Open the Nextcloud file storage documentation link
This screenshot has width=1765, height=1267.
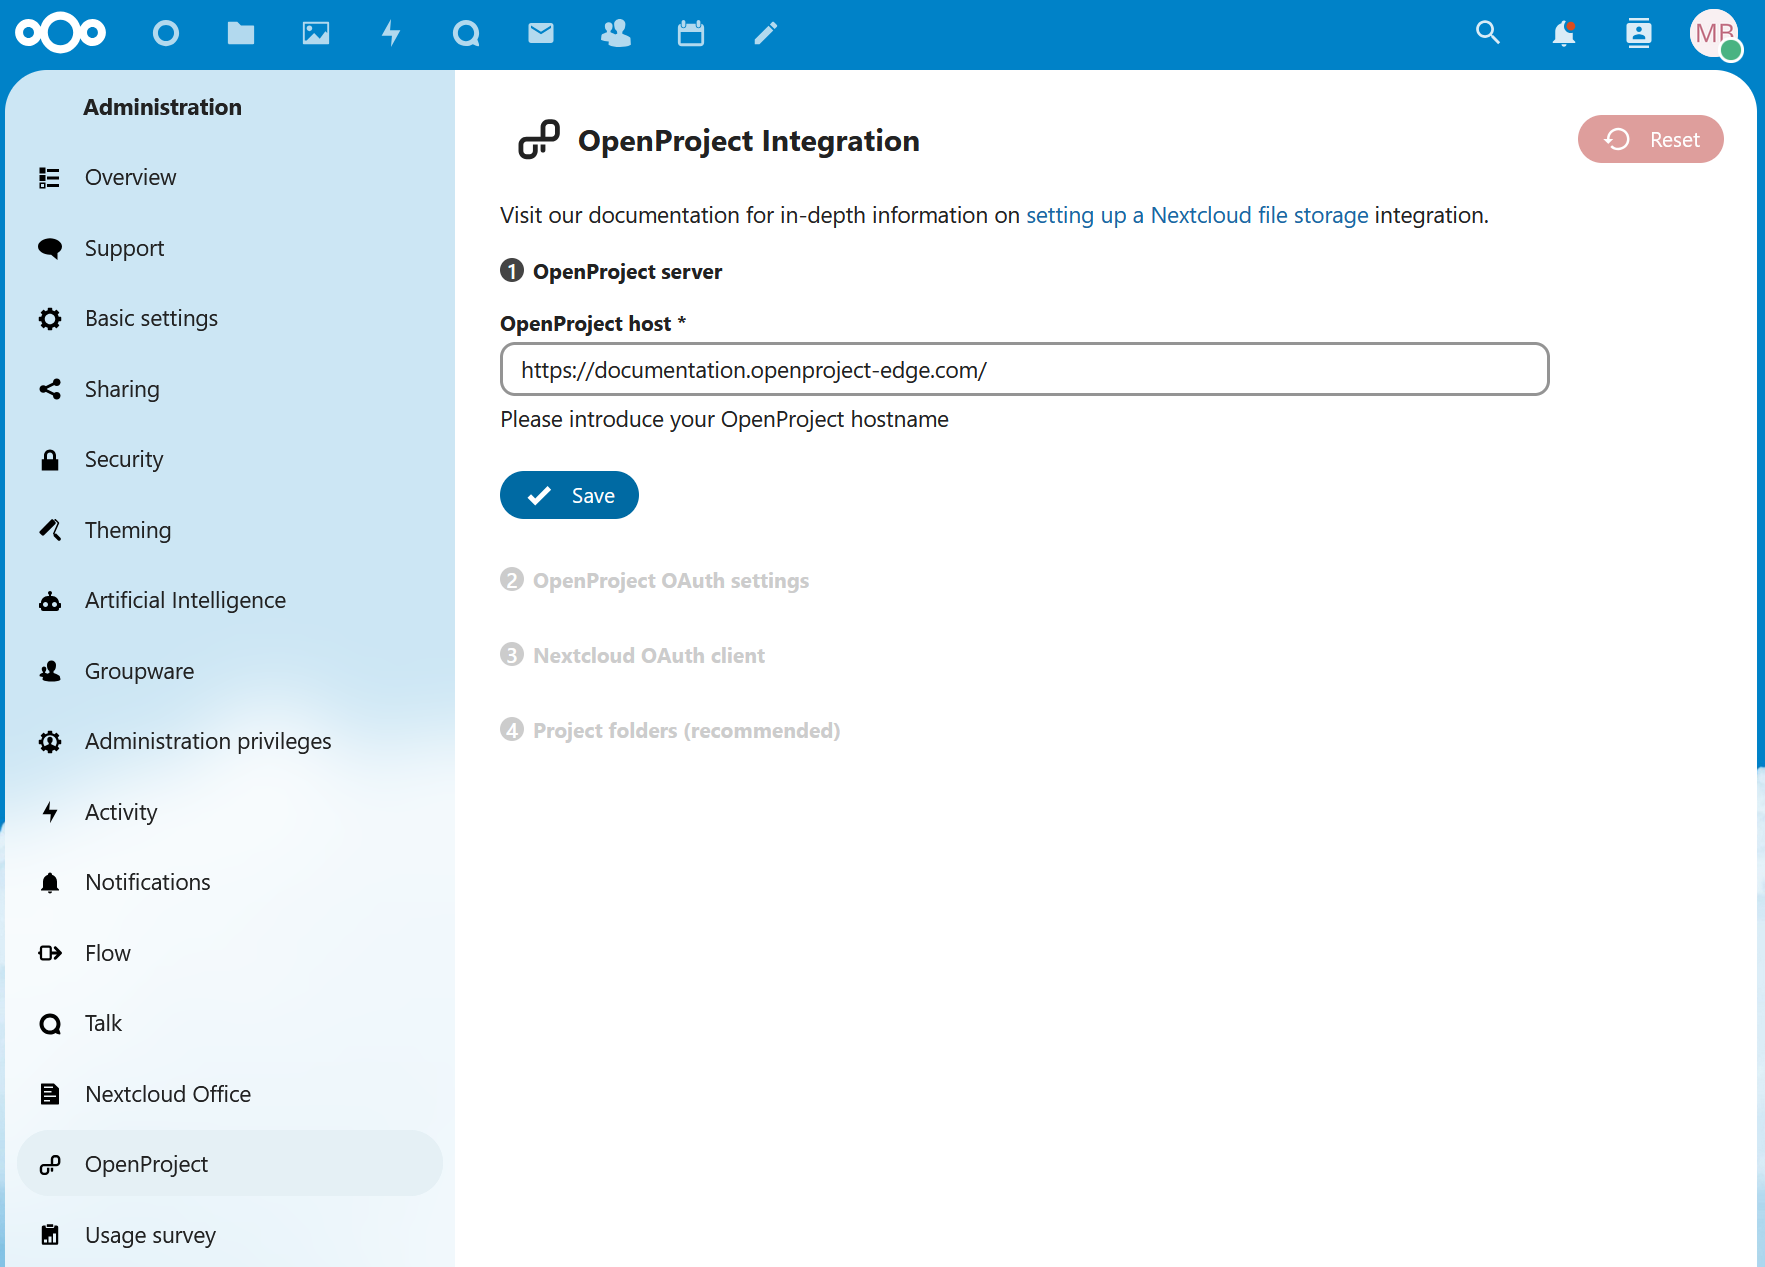tap(1197, 215)
